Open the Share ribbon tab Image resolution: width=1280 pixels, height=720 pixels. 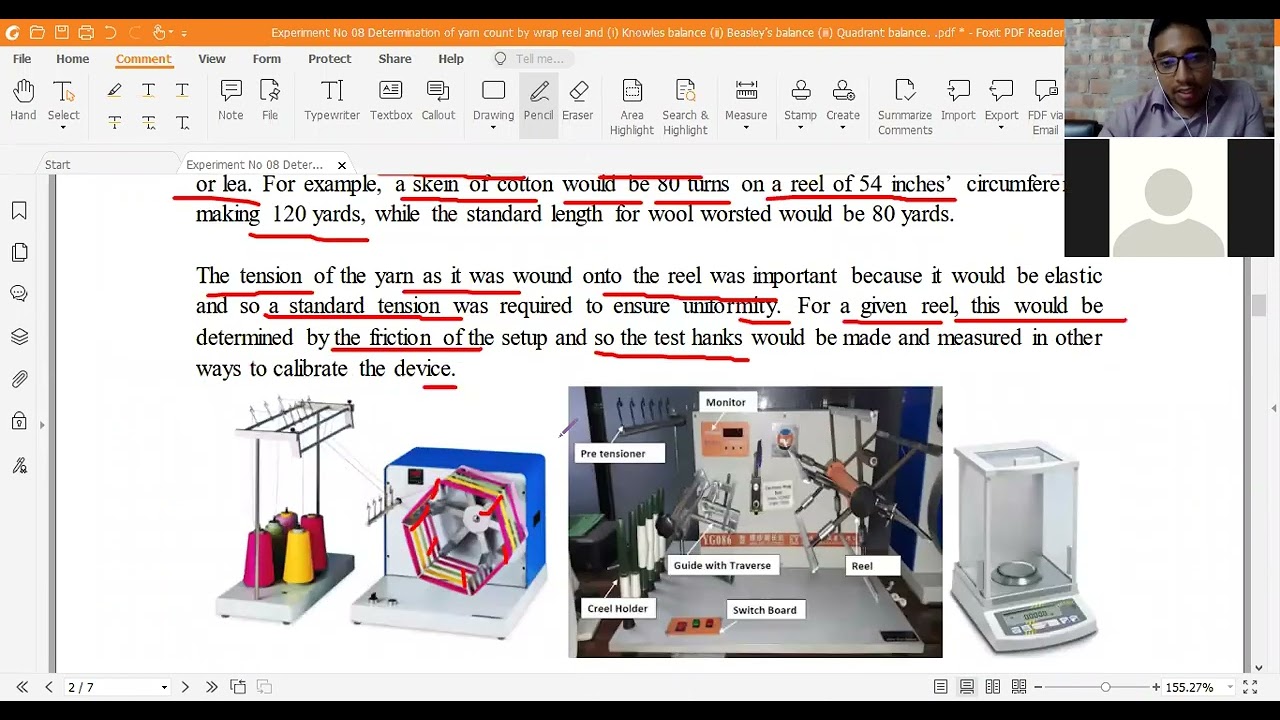pyautogui.click(x=395, y=59)
